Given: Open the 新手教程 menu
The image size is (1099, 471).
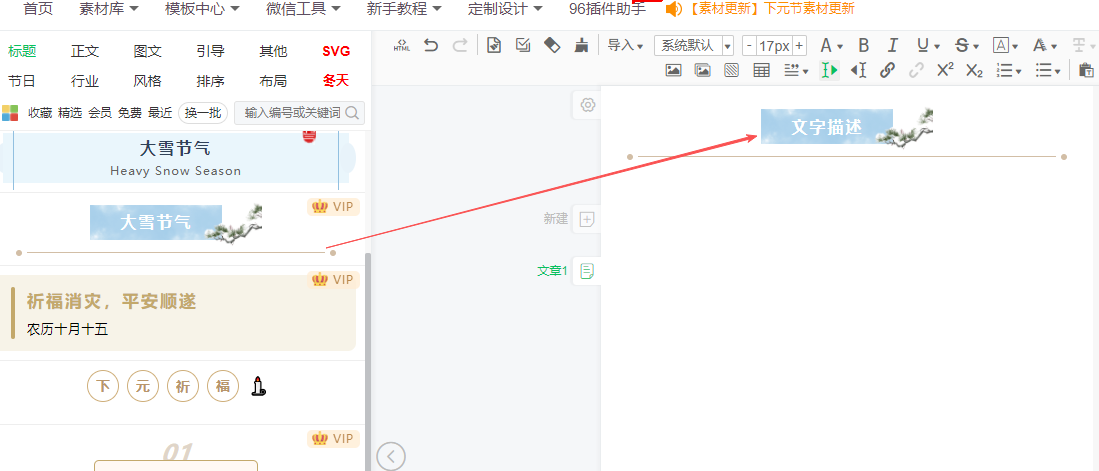Looking at the screenshot, I should pyautogui.click(x=403, y=9).
